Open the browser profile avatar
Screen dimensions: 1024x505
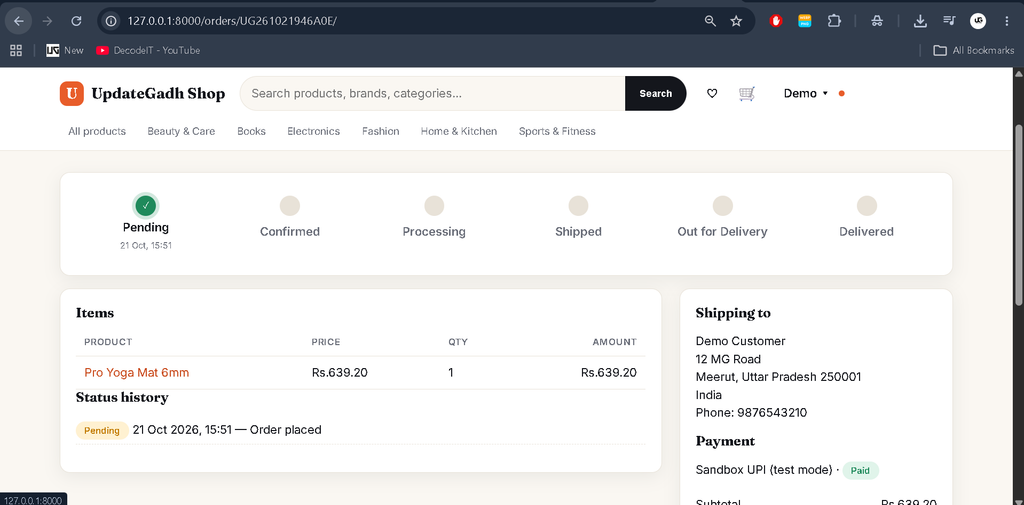(978, 21)
